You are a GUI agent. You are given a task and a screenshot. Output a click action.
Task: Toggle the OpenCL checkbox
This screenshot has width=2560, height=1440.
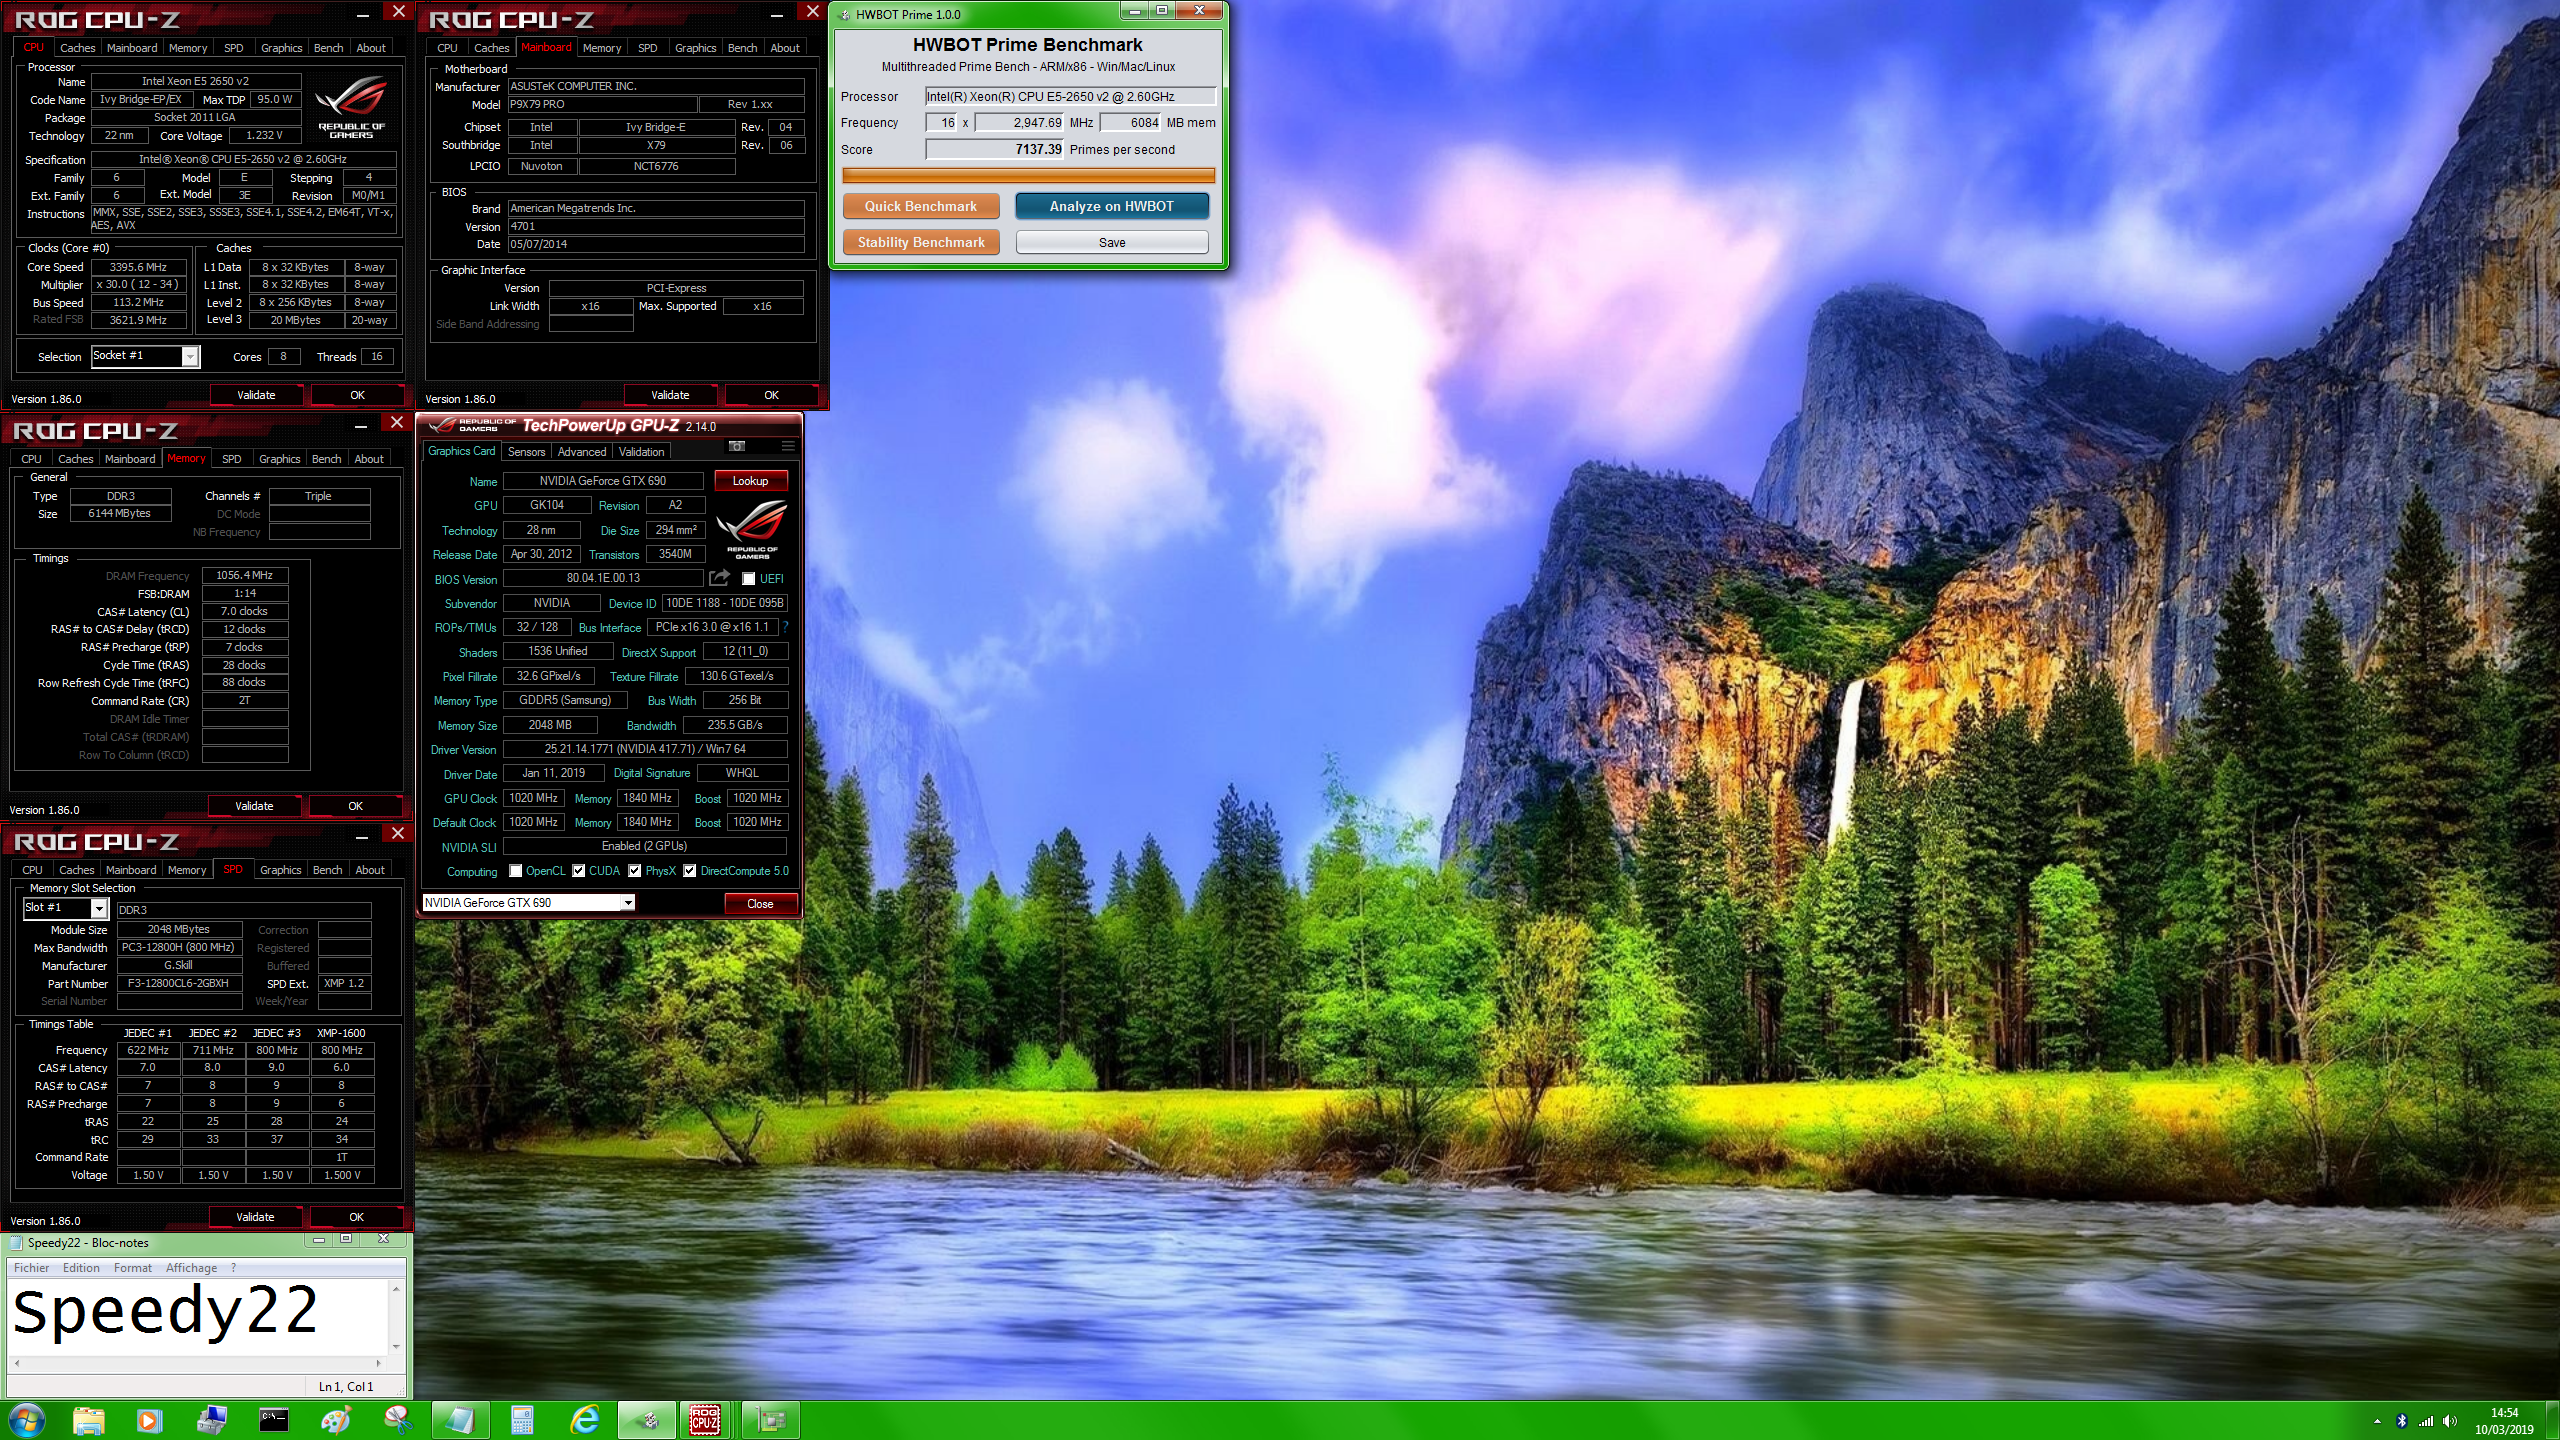pyautogui.click(x=515, y=871)
